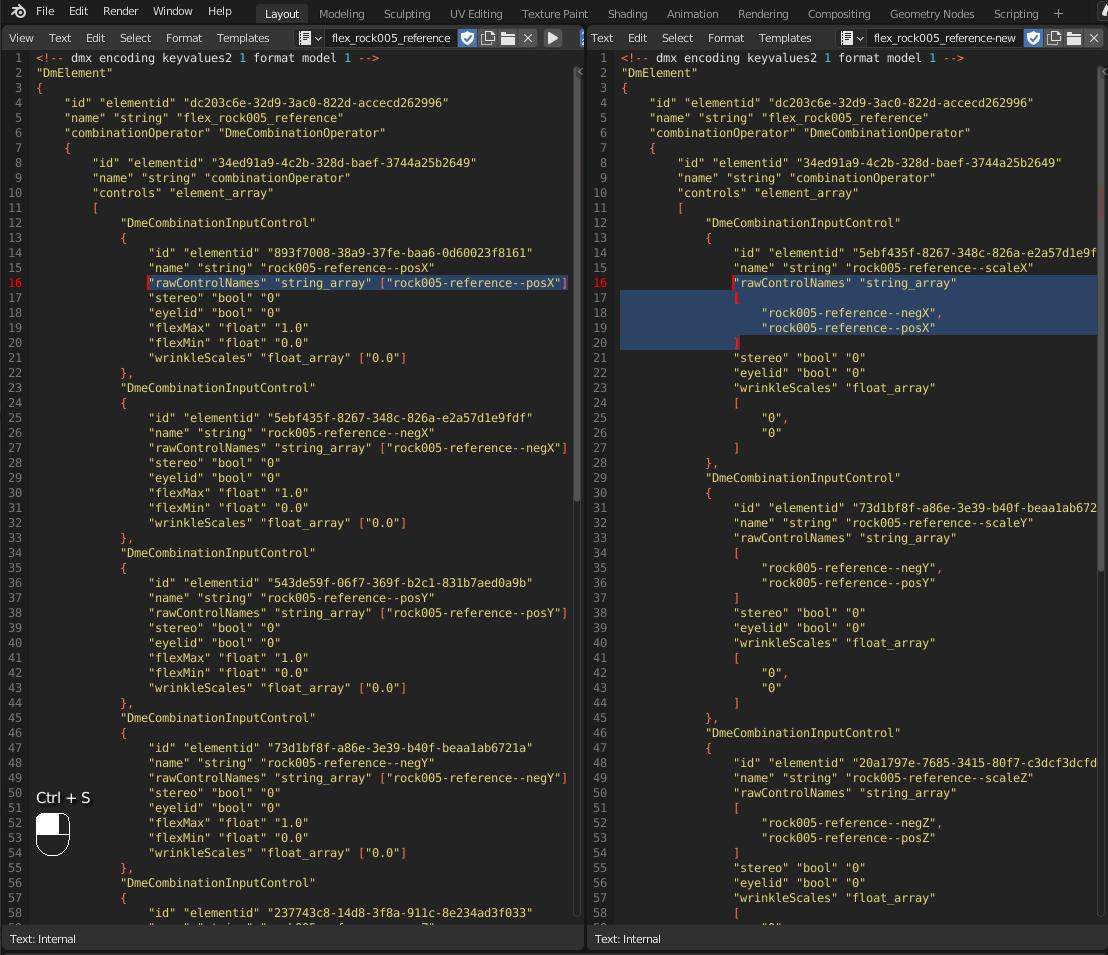Open Templates menu in left text editor

pos(243,38)
